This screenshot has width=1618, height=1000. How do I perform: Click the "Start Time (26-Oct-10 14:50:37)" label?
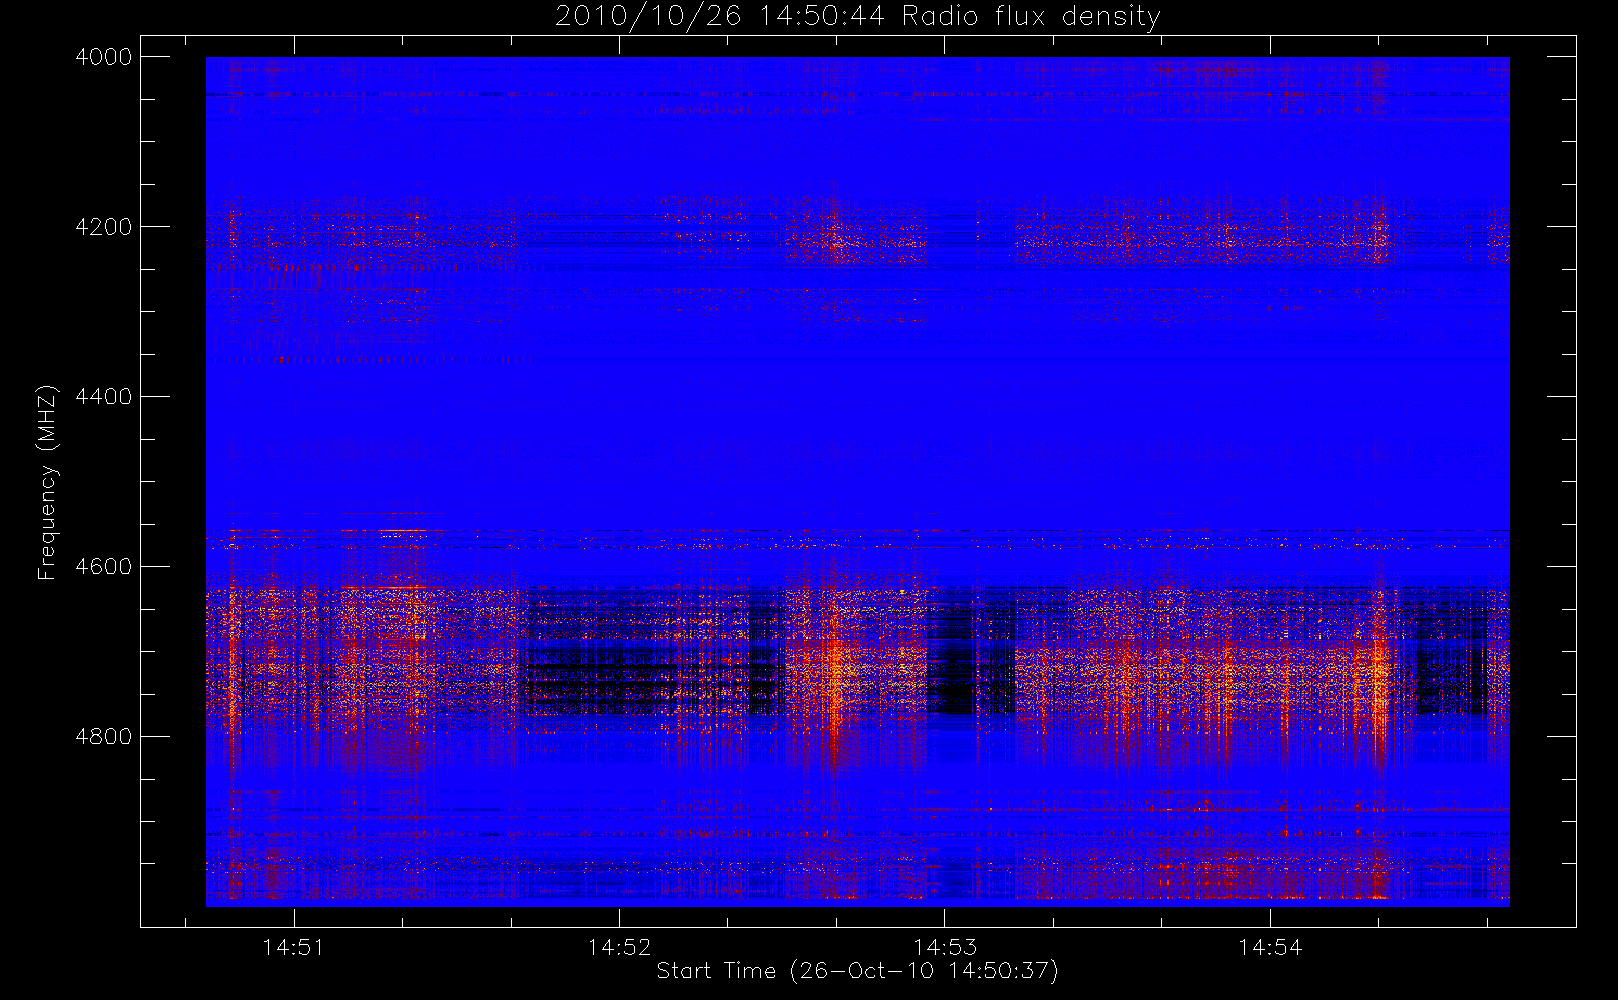coord(857,971)
